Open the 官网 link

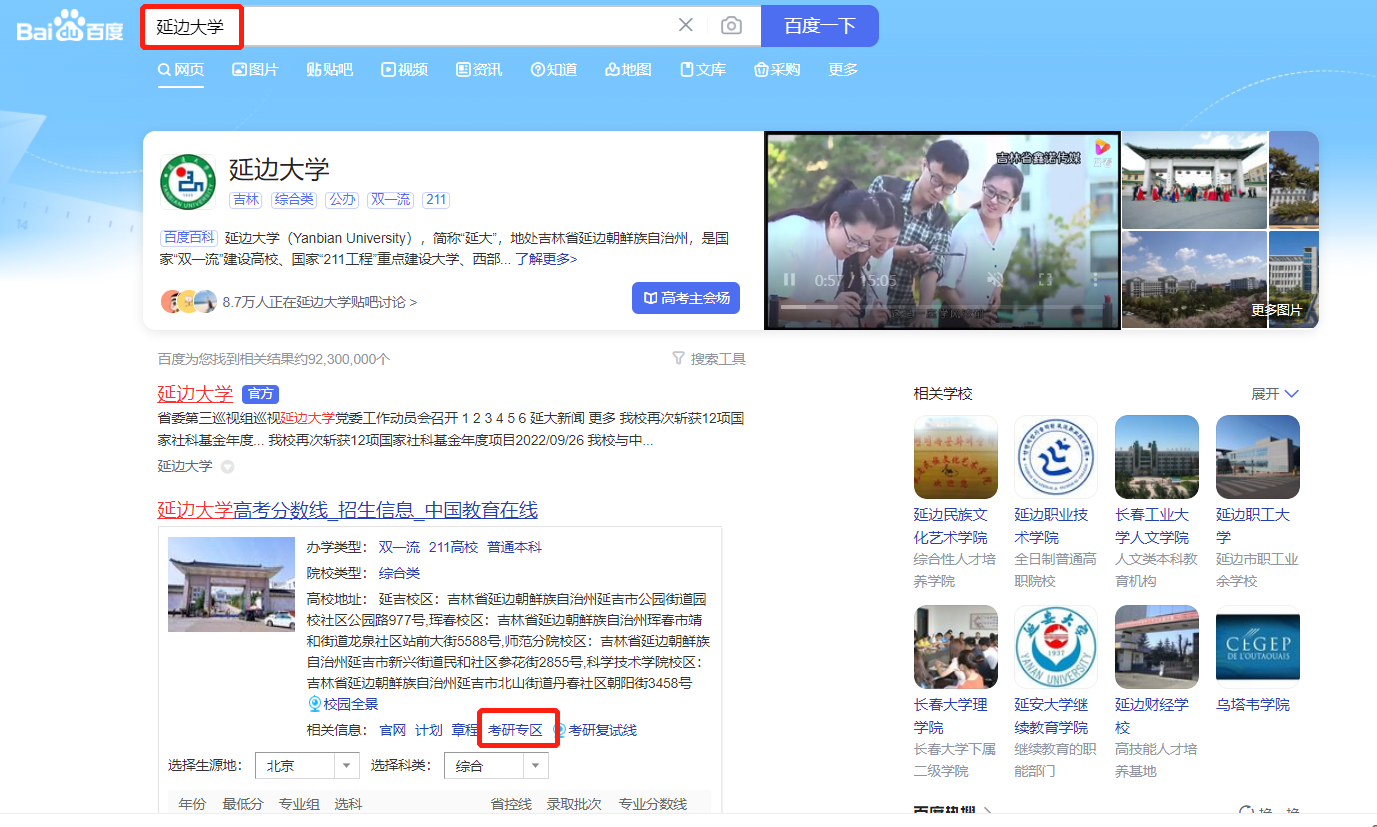tap(393, 730)
